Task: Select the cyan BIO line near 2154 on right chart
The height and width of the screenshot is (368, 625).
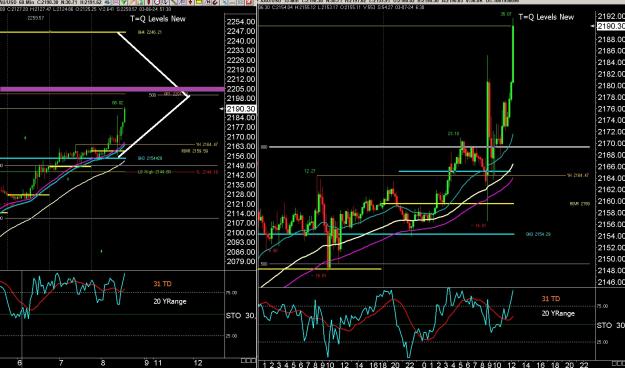Action: point(386,234)
